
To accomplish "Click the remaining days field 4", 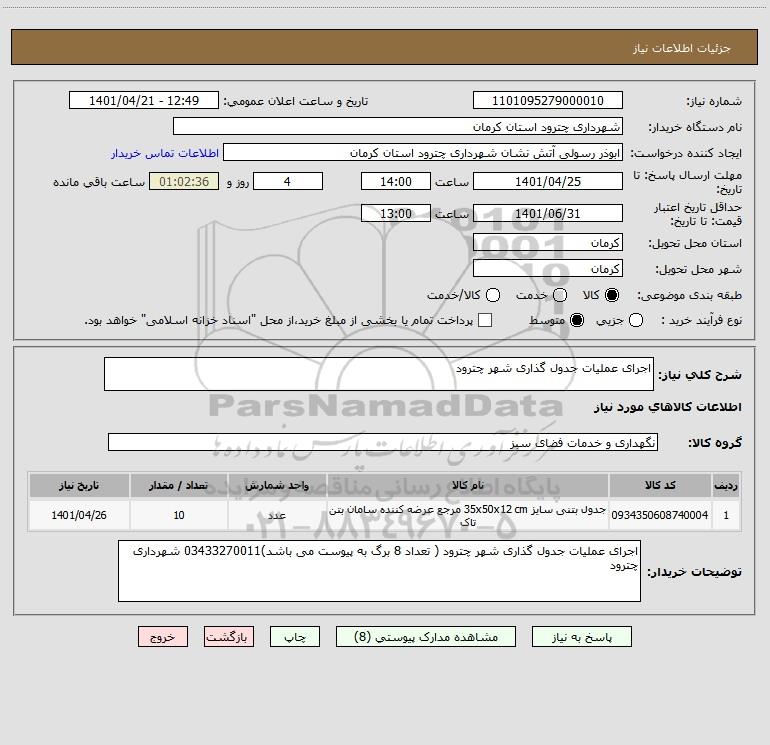I will point(288,181).
